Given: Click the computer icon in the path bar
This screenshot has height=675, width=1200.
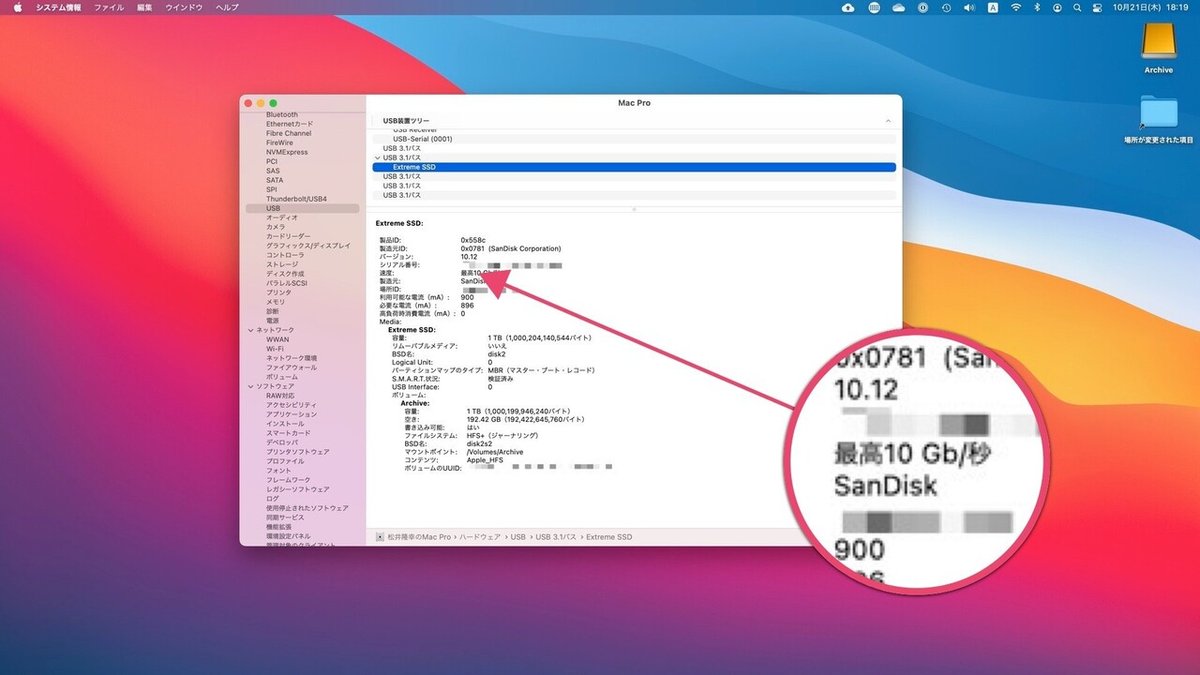Looking at the screenshot, I should coord(379,537).
